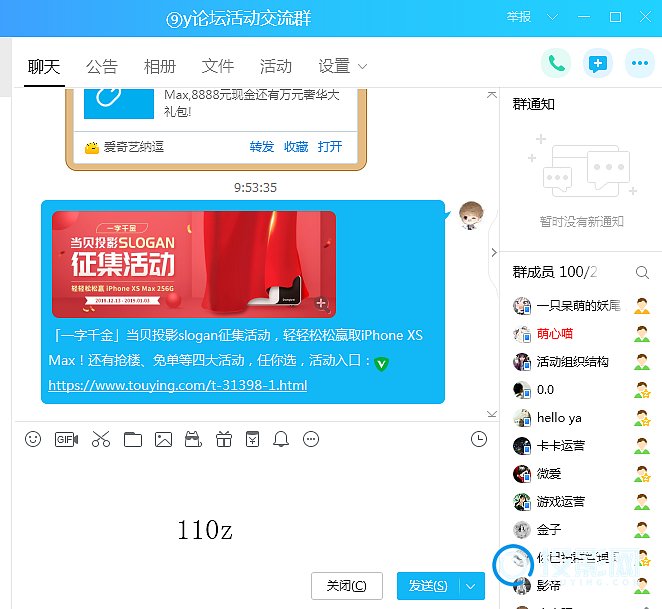The width and height of the screenshot is (662, 609).
Task: Click the sender's avatar beside blue message
Action: [x=471, y=215]
